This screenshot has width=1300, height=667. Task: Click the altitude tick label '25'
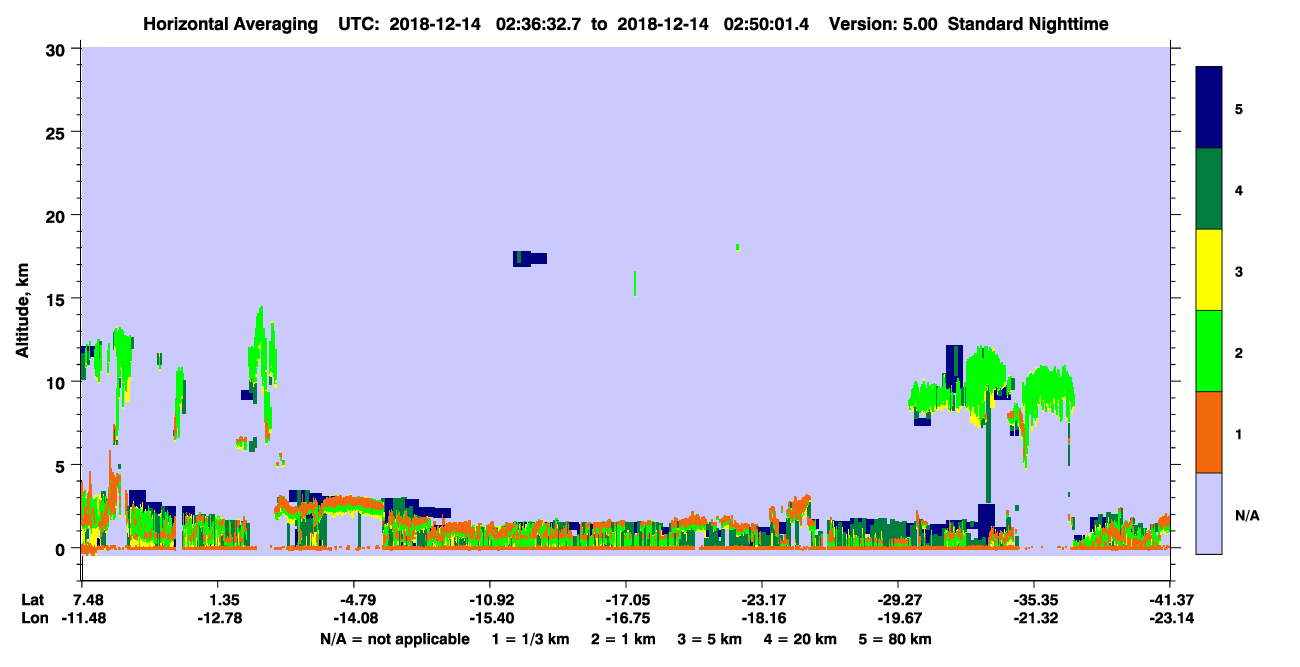[58, 132]
